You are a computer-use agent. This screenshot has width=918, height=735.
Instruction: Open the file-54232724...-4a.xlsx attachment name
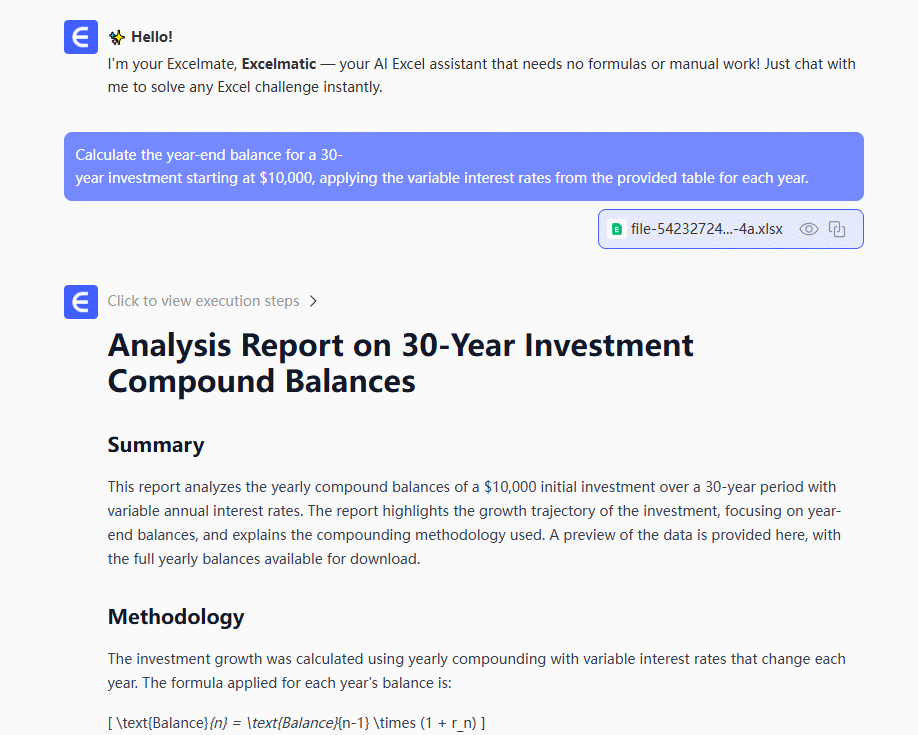[706, 229]
